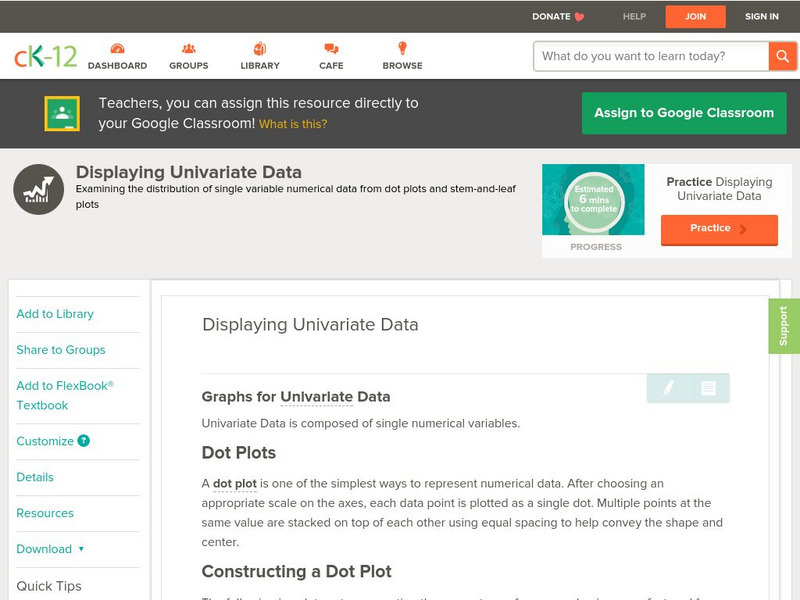Image resolution: width=800 pixels, height=600 pixels.
Task: Click the underlined 'dot plot' term
Action: click(x=235, y=484)
